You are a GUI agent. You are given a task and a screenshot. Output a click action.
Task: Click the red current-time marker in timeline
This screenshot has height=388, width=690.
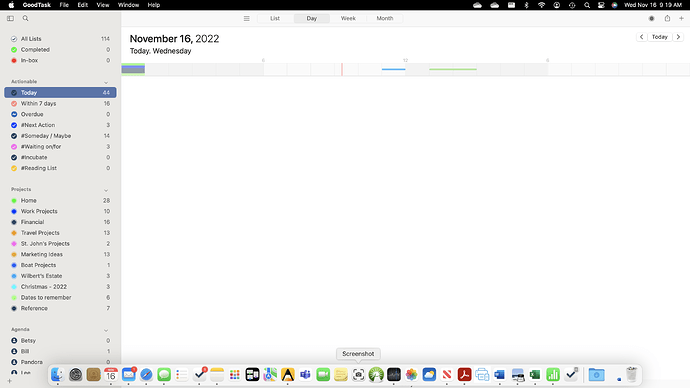[x=342, y=70]
